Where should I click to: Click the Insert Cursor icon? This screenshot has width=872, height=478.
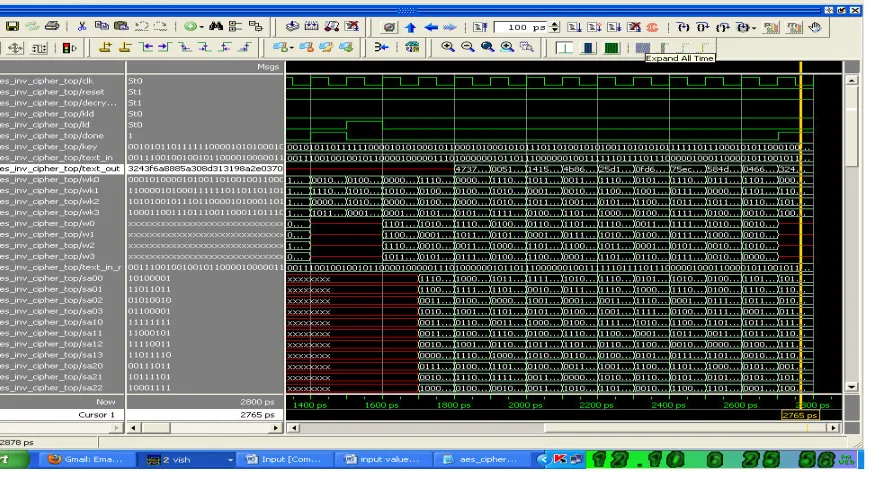pos(105,48)
